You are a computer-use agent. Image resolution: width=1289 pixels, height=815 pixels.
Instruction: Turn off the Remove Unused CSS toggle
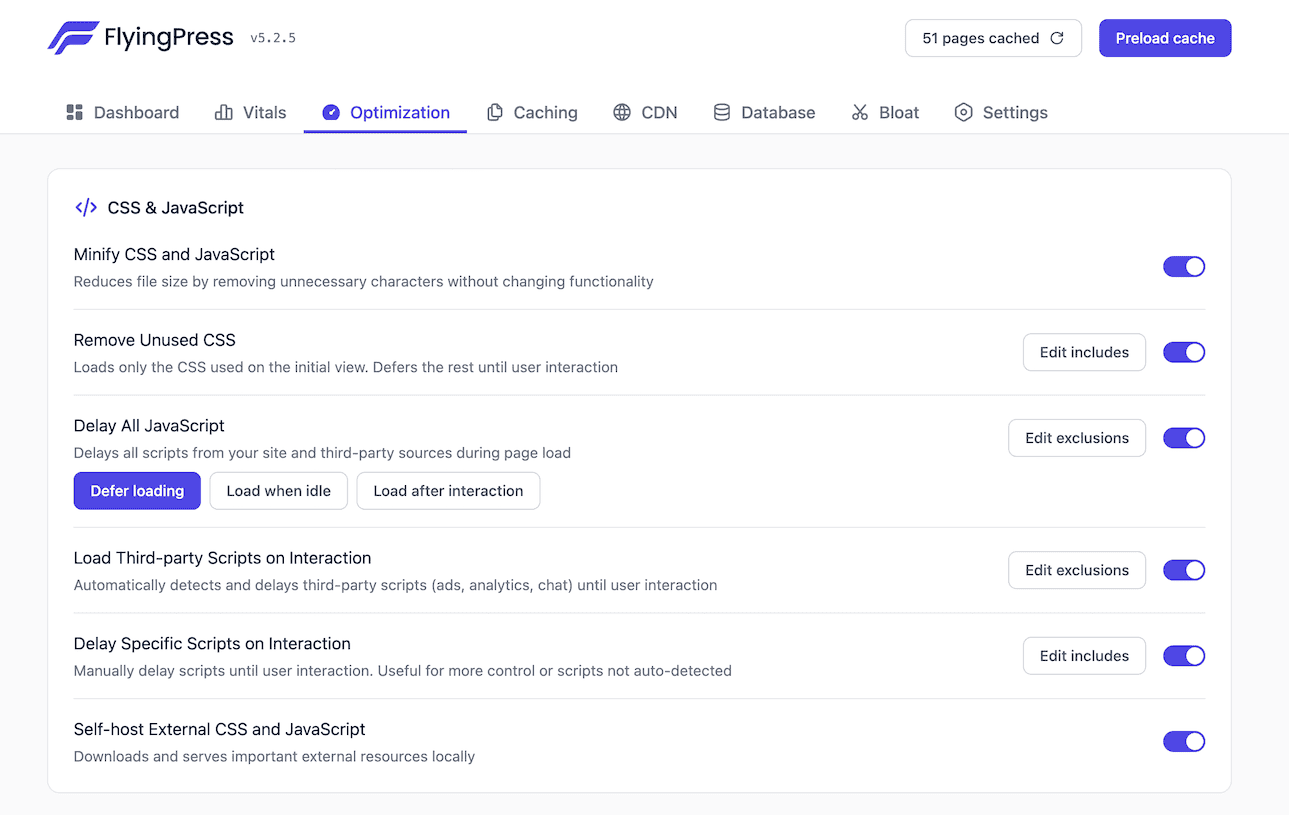(x=1184, y=352)
